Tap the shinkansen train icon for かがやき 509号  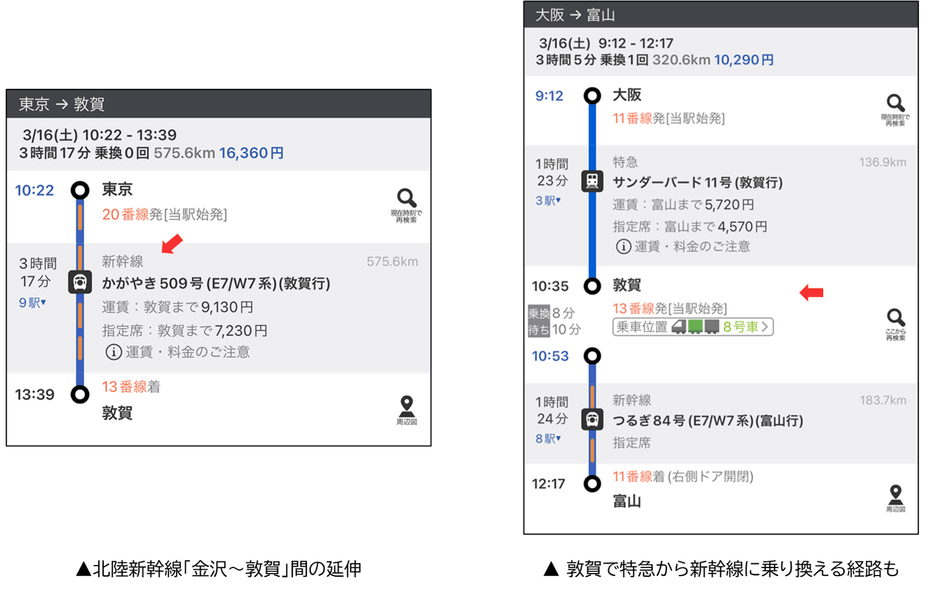(x=80, y=282)
